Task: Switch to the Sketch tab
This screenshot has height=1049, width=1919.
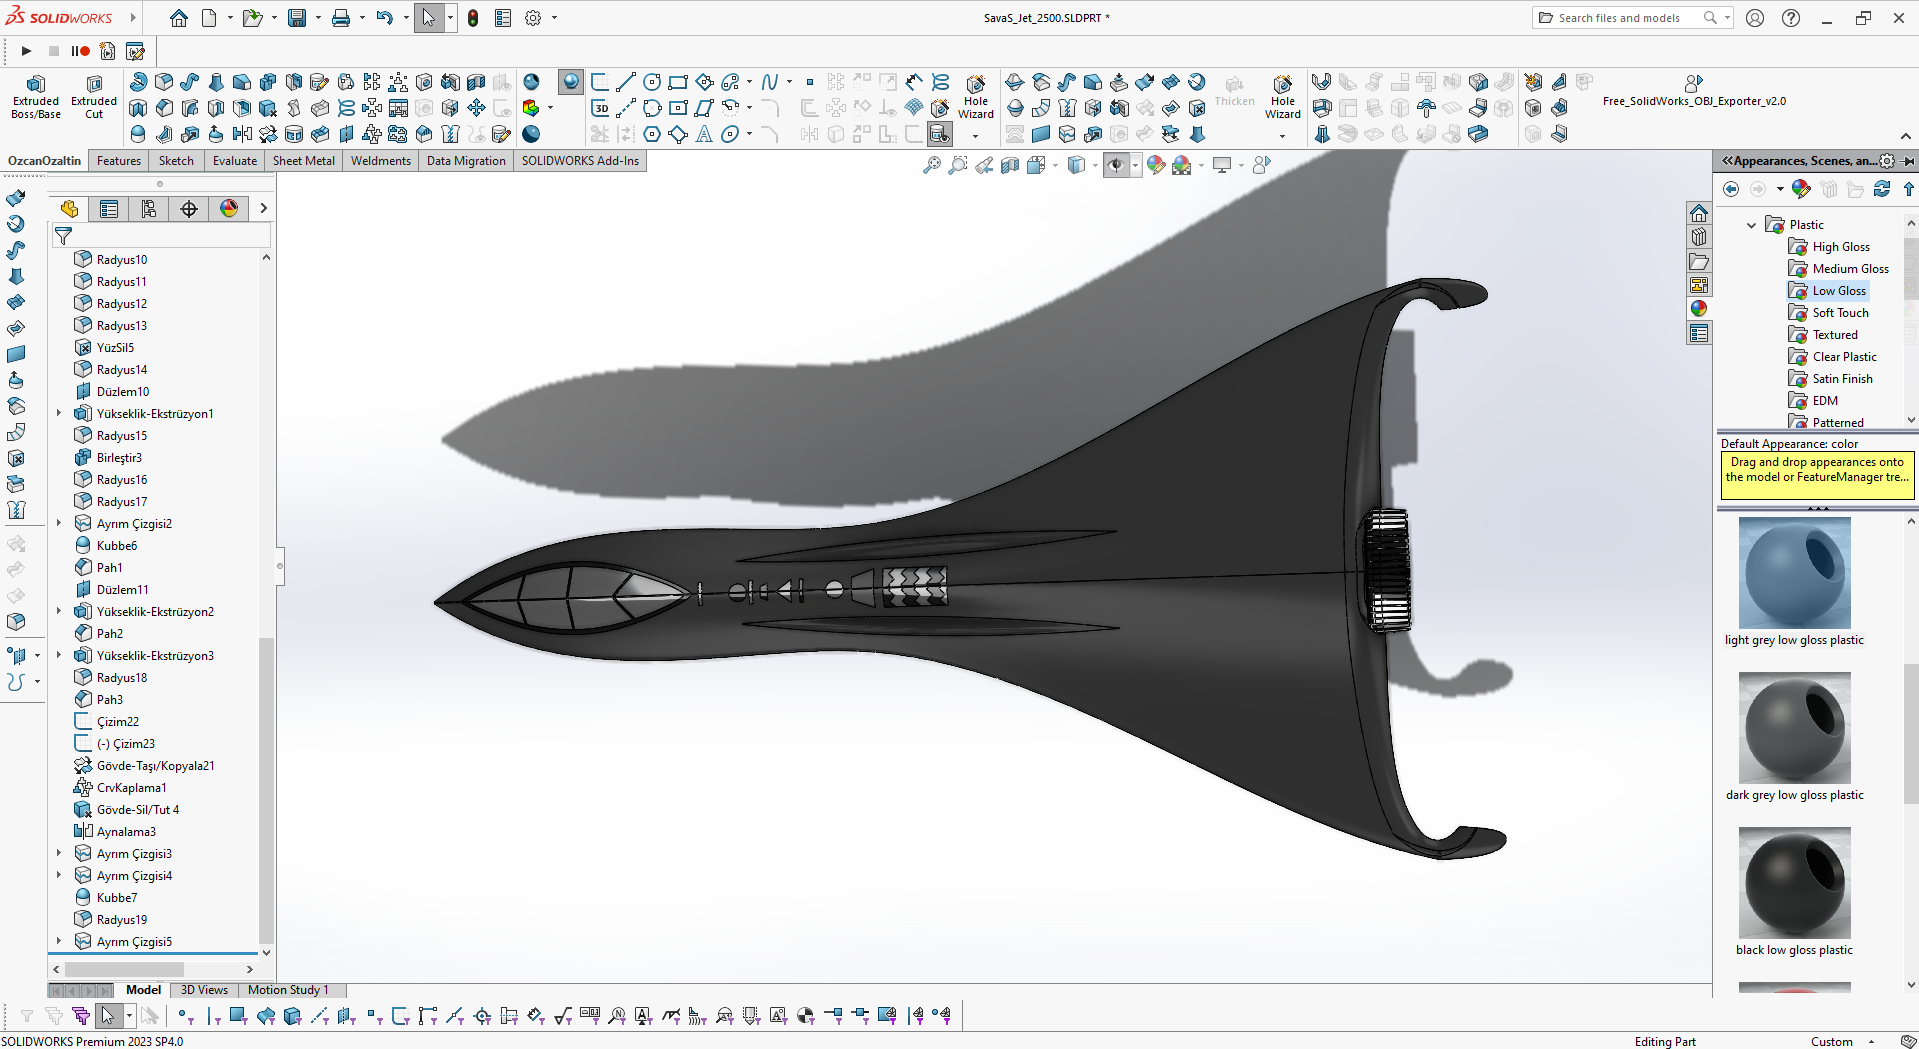Action: 176,161
